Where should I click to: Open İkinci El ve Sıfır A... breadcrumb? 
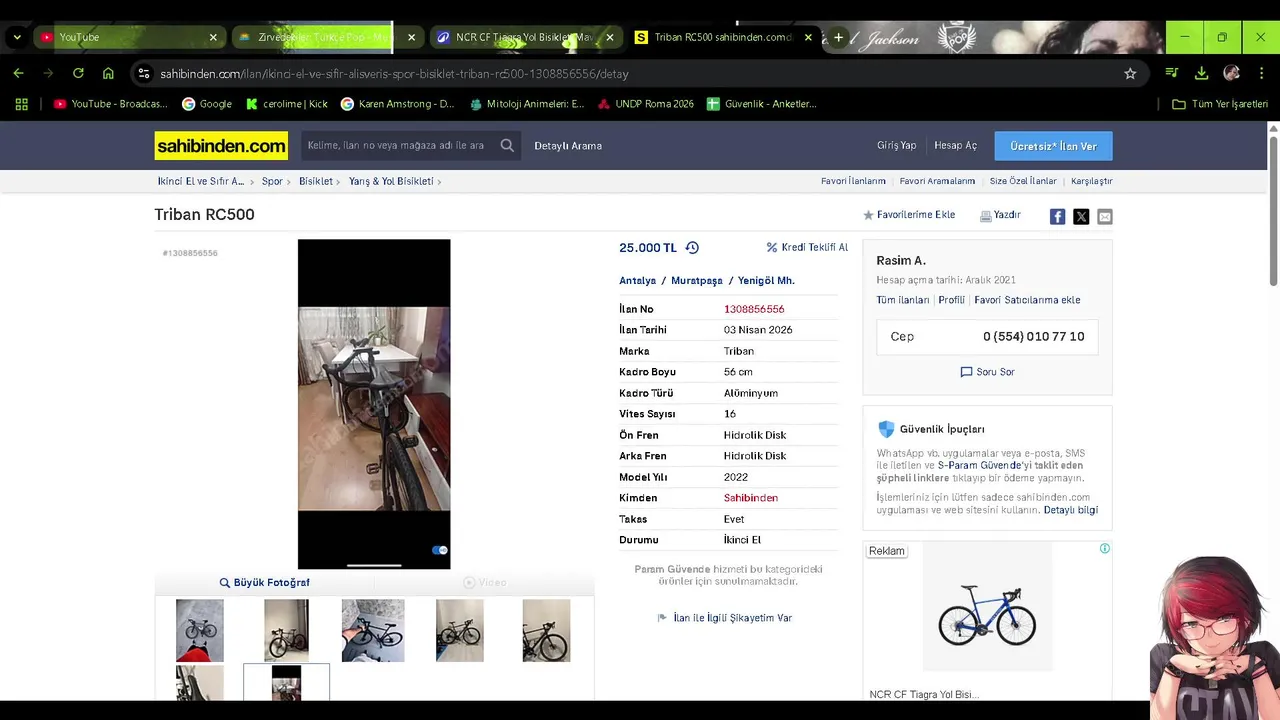pos(201,181)
